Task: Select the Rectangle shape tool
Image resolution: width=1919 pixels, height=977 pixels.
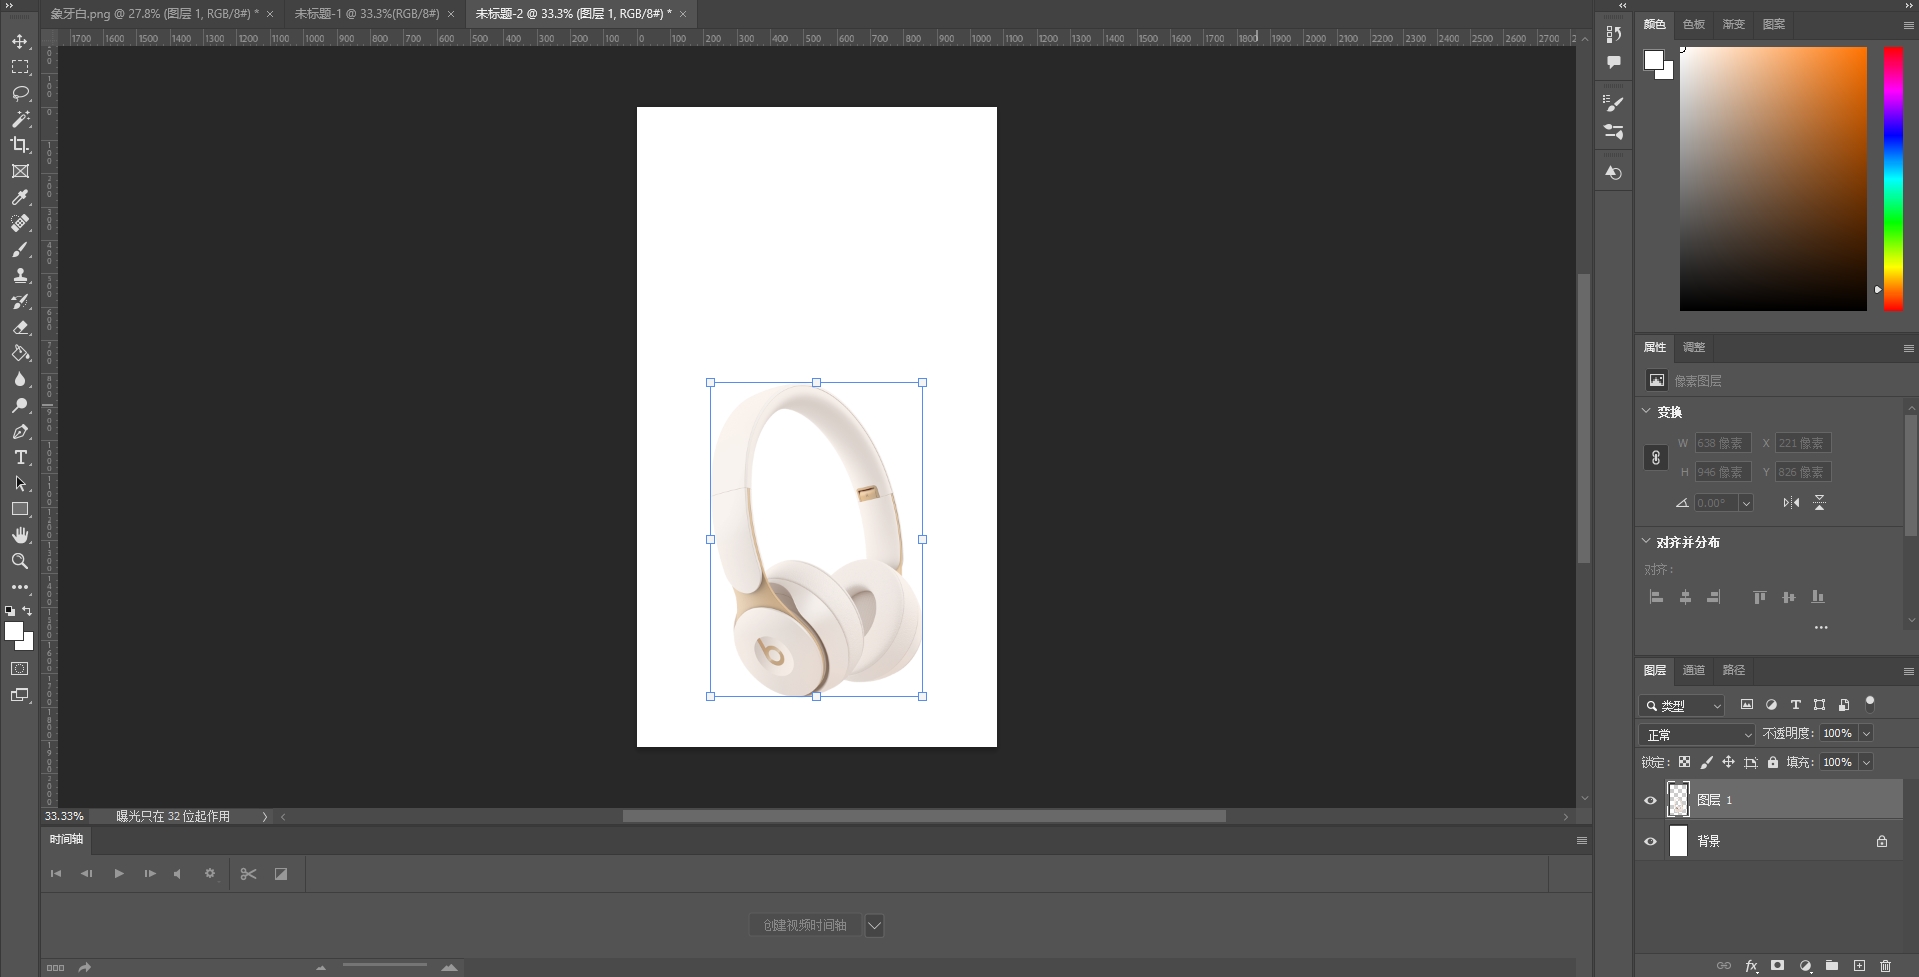Action: [x=20, y=510]
